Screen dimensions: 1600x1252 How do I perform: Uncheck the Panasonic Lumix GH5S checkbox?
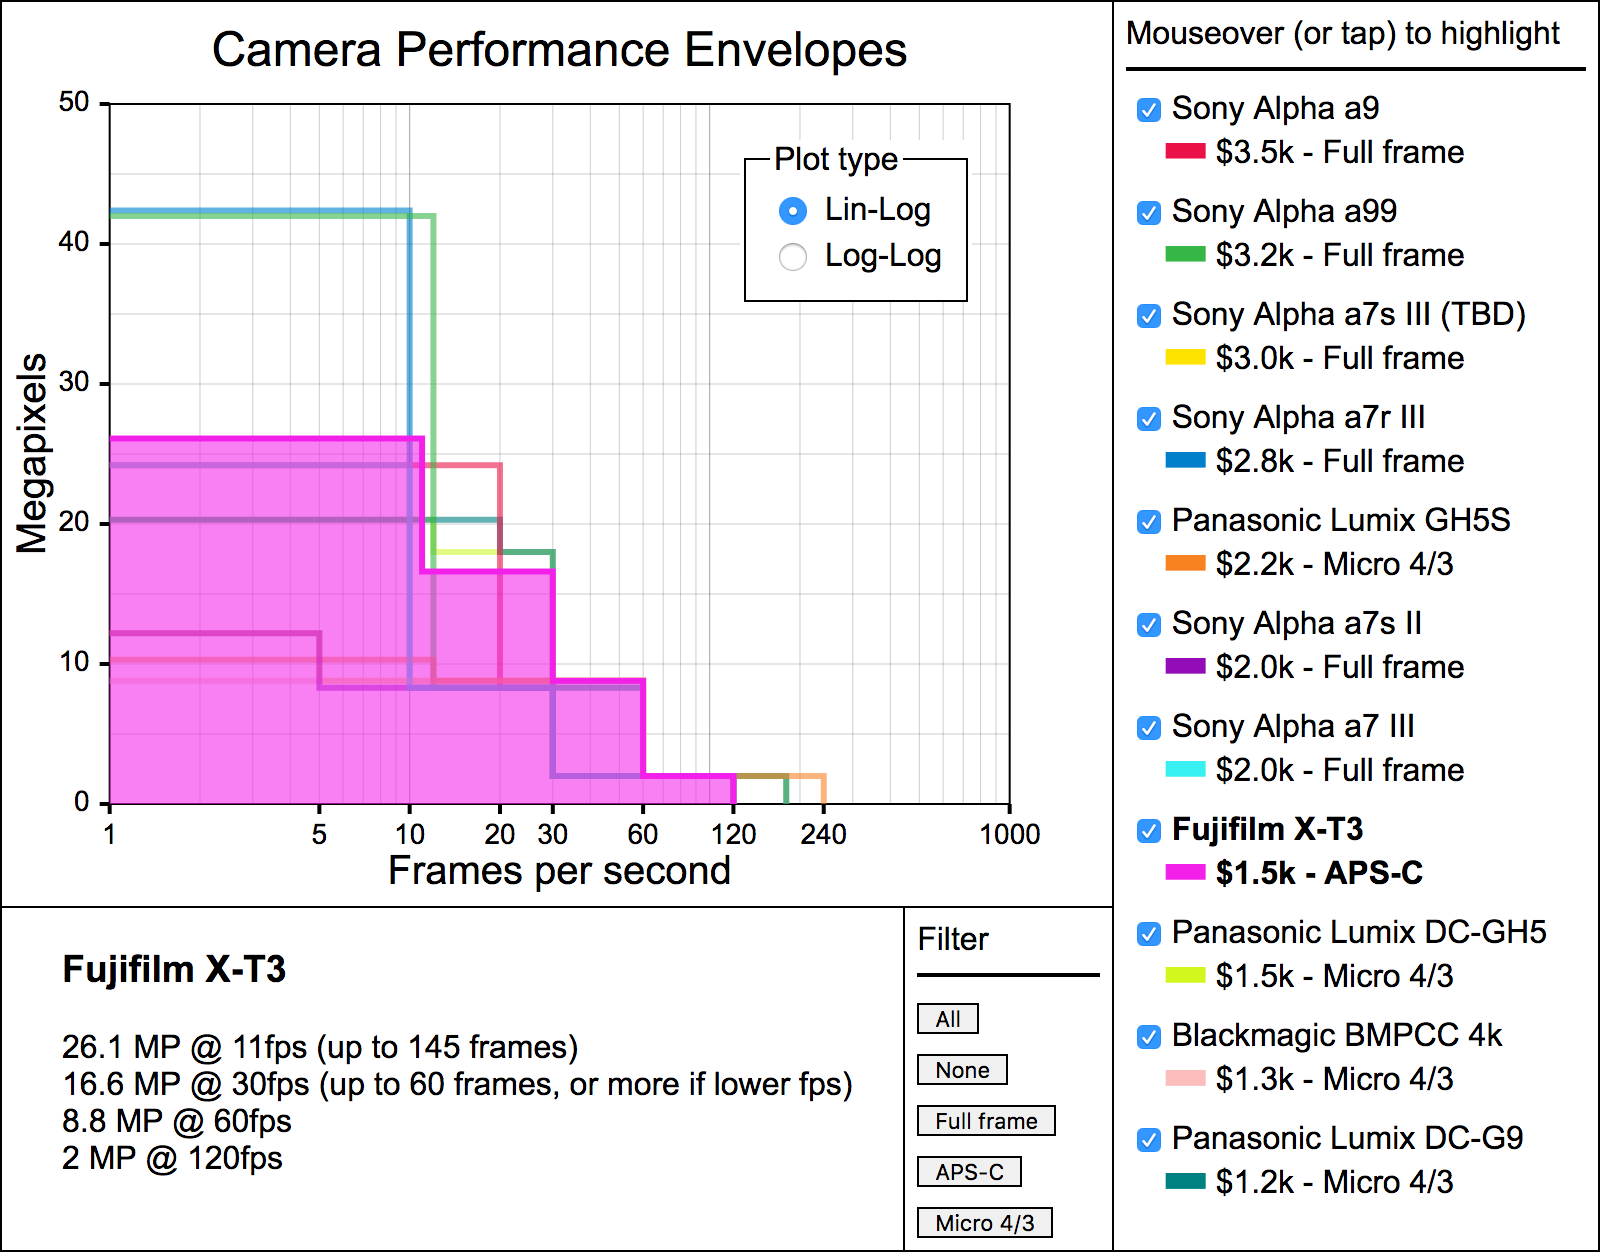pos(1149,521)
